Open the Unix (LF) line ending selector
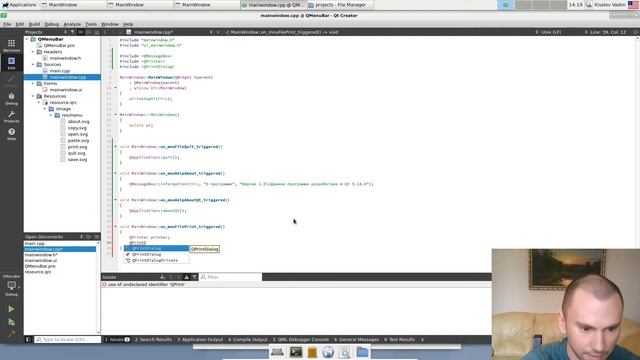The height and width of the screenshot is (360, 640). 551,32
